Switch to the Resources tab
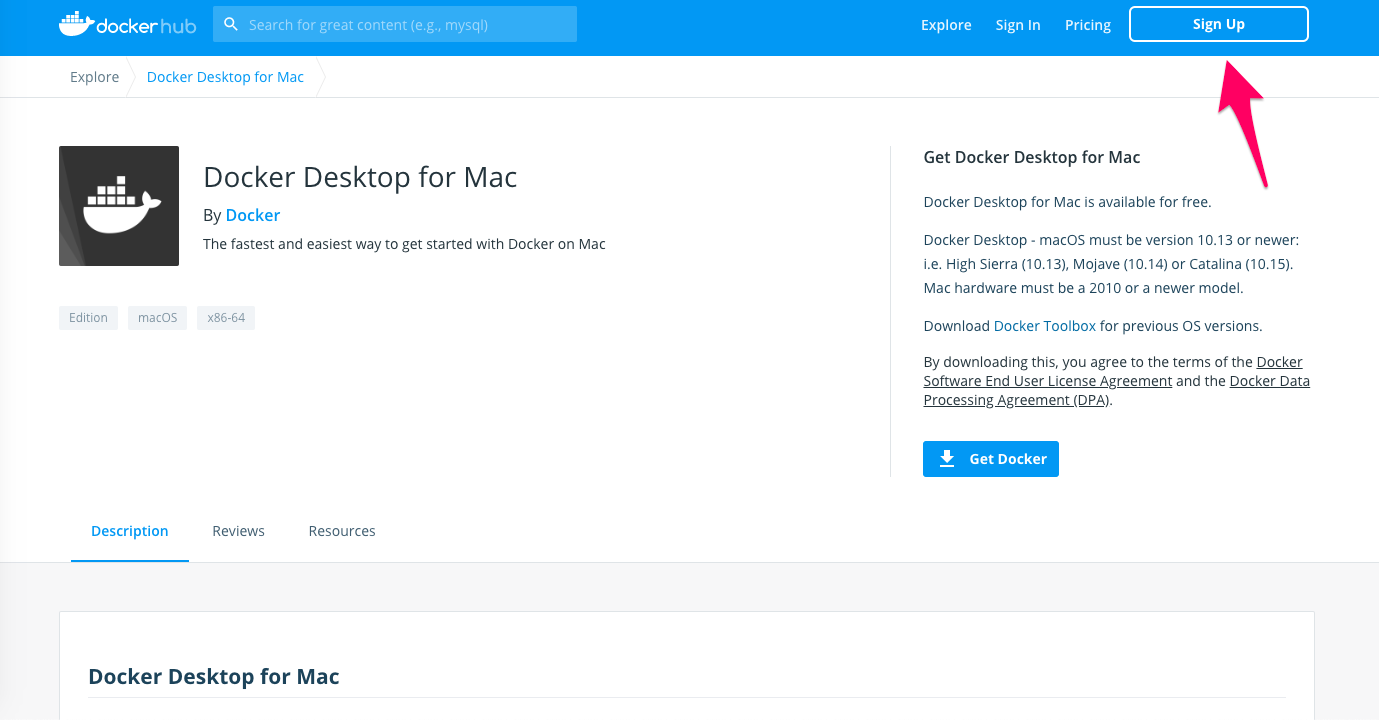1379x720 pixels. coord(342,531)
